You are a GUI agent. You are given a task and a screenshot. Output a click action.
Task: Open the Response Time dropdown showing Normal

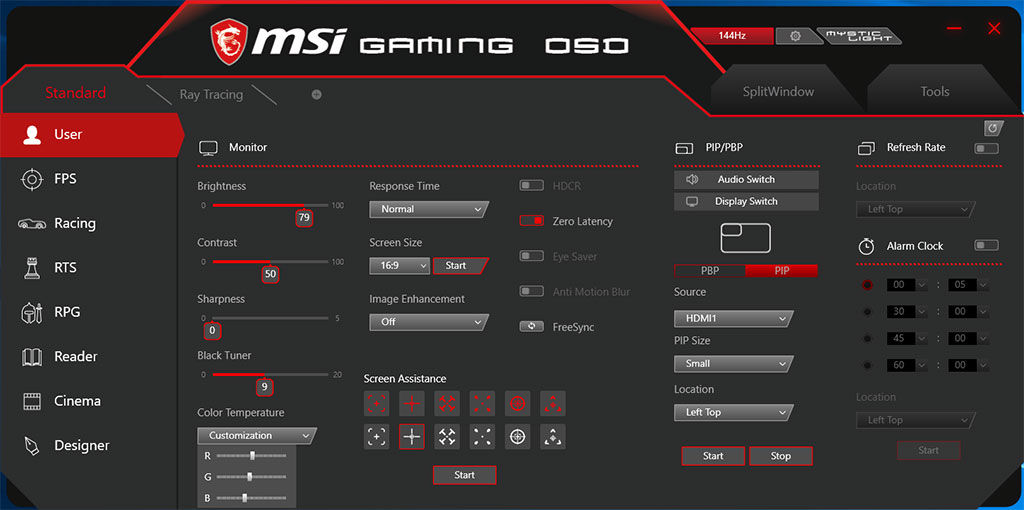tap(428, 209)
